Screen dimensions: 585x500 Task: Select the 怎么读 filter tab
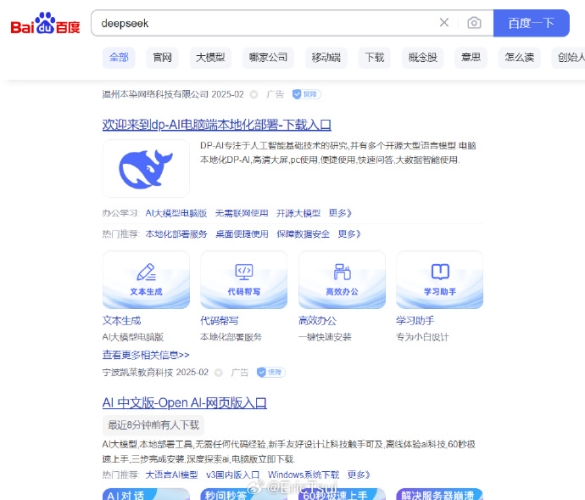519,57
